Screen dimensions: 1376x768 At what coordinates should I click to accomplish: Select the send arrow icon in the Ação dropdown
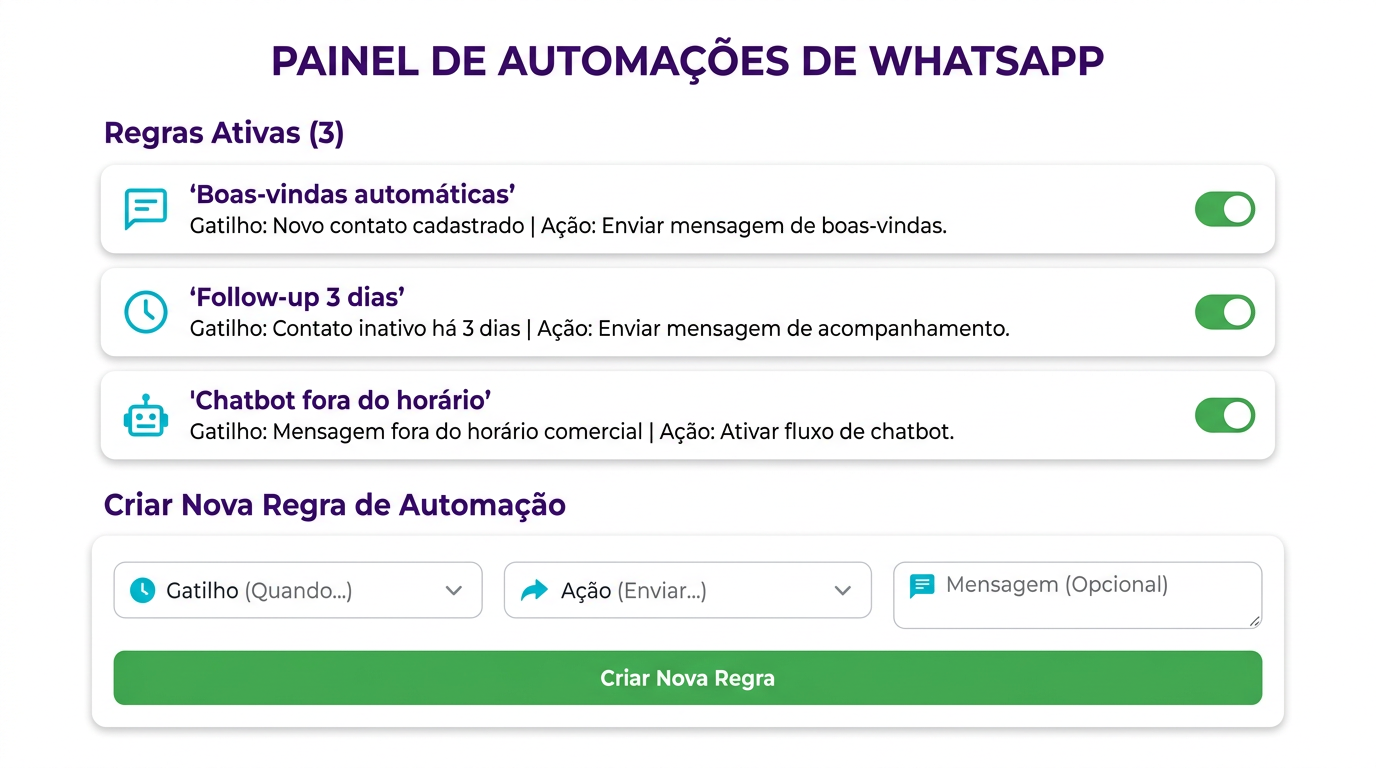(533, 590)
